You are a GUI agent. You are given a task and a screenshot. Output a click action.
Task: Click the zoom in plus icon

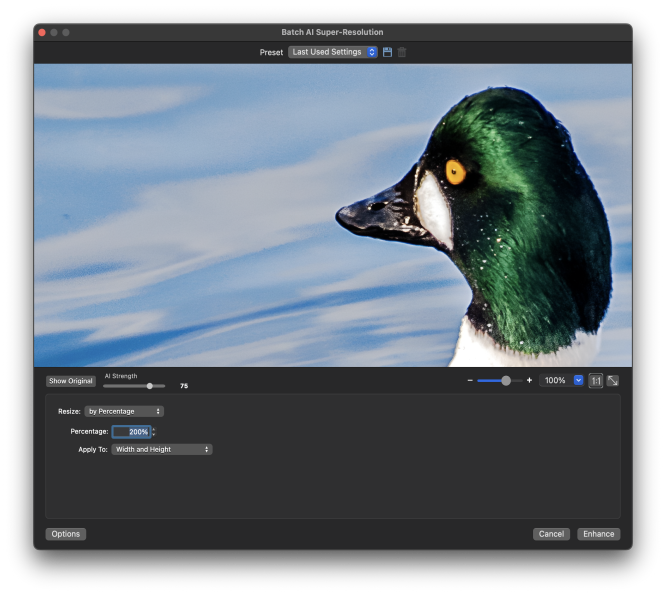(529, 381)
